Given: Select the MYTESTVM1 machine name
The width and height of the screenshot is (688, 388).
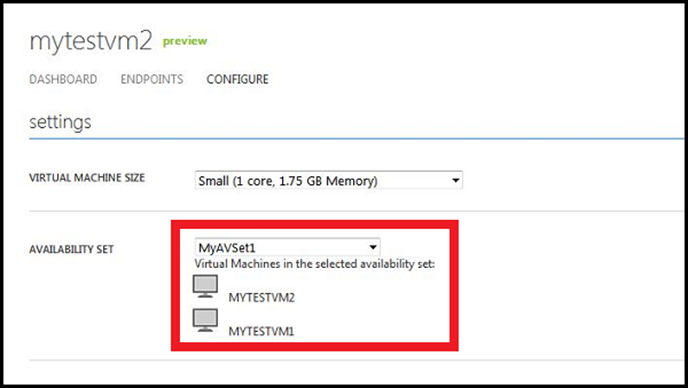Looking at the screenshot, I should 261,331.
